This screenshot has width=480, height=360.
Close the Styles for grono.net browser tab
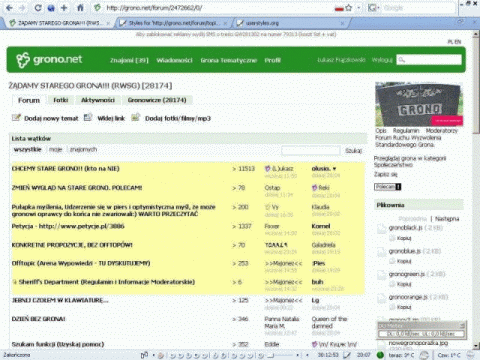pyautogui.click(x=225, y=23)
